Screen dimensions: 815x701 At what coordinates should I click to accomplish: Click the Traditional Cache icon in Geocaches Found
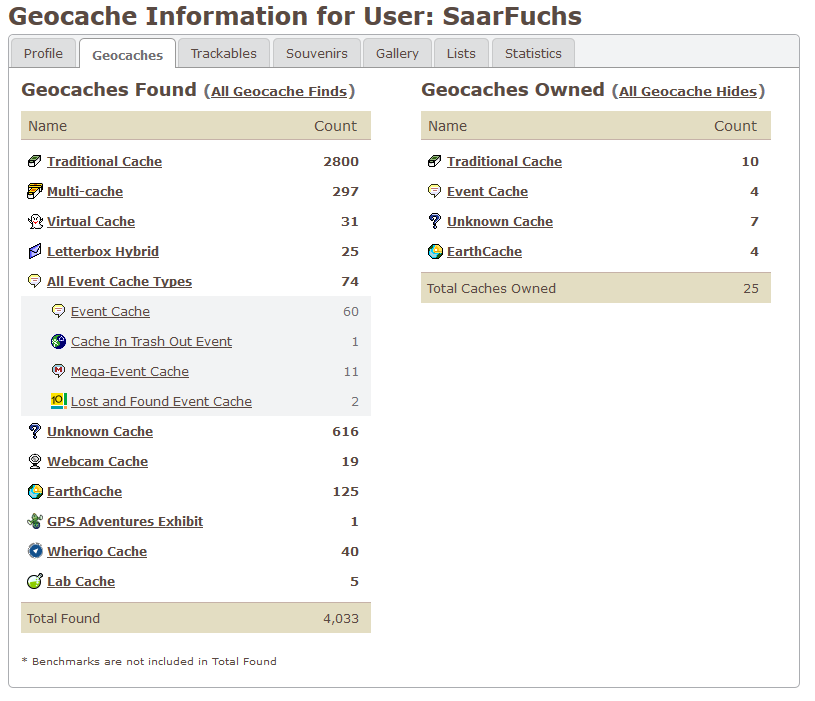coord(34,162)
